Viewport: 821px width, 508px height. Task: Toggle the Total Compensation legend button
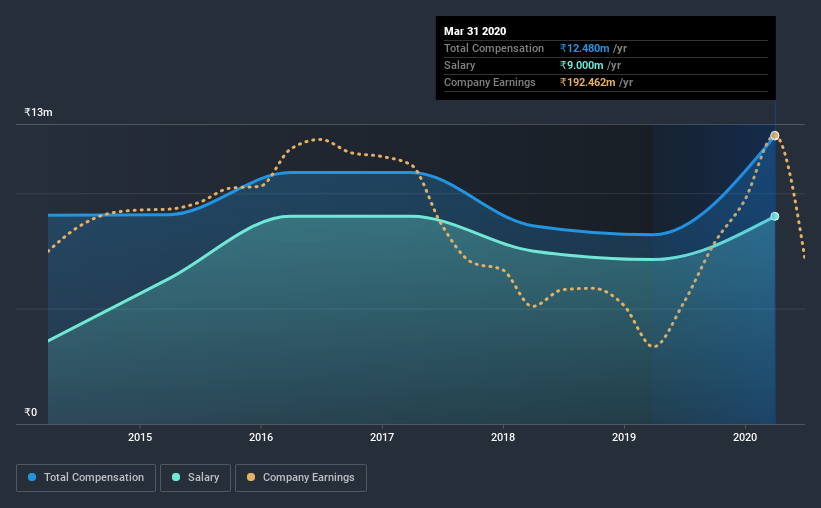86,478
